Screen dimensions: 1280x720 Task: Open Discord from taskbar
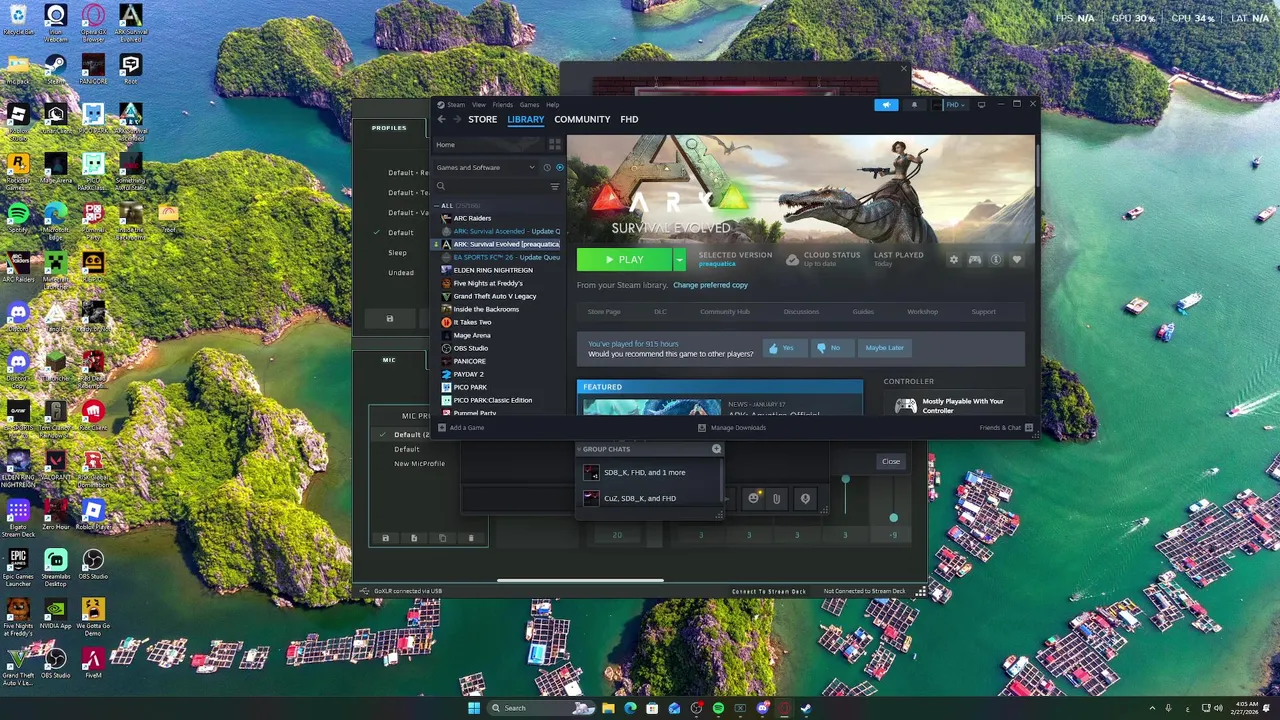(762, 708)
